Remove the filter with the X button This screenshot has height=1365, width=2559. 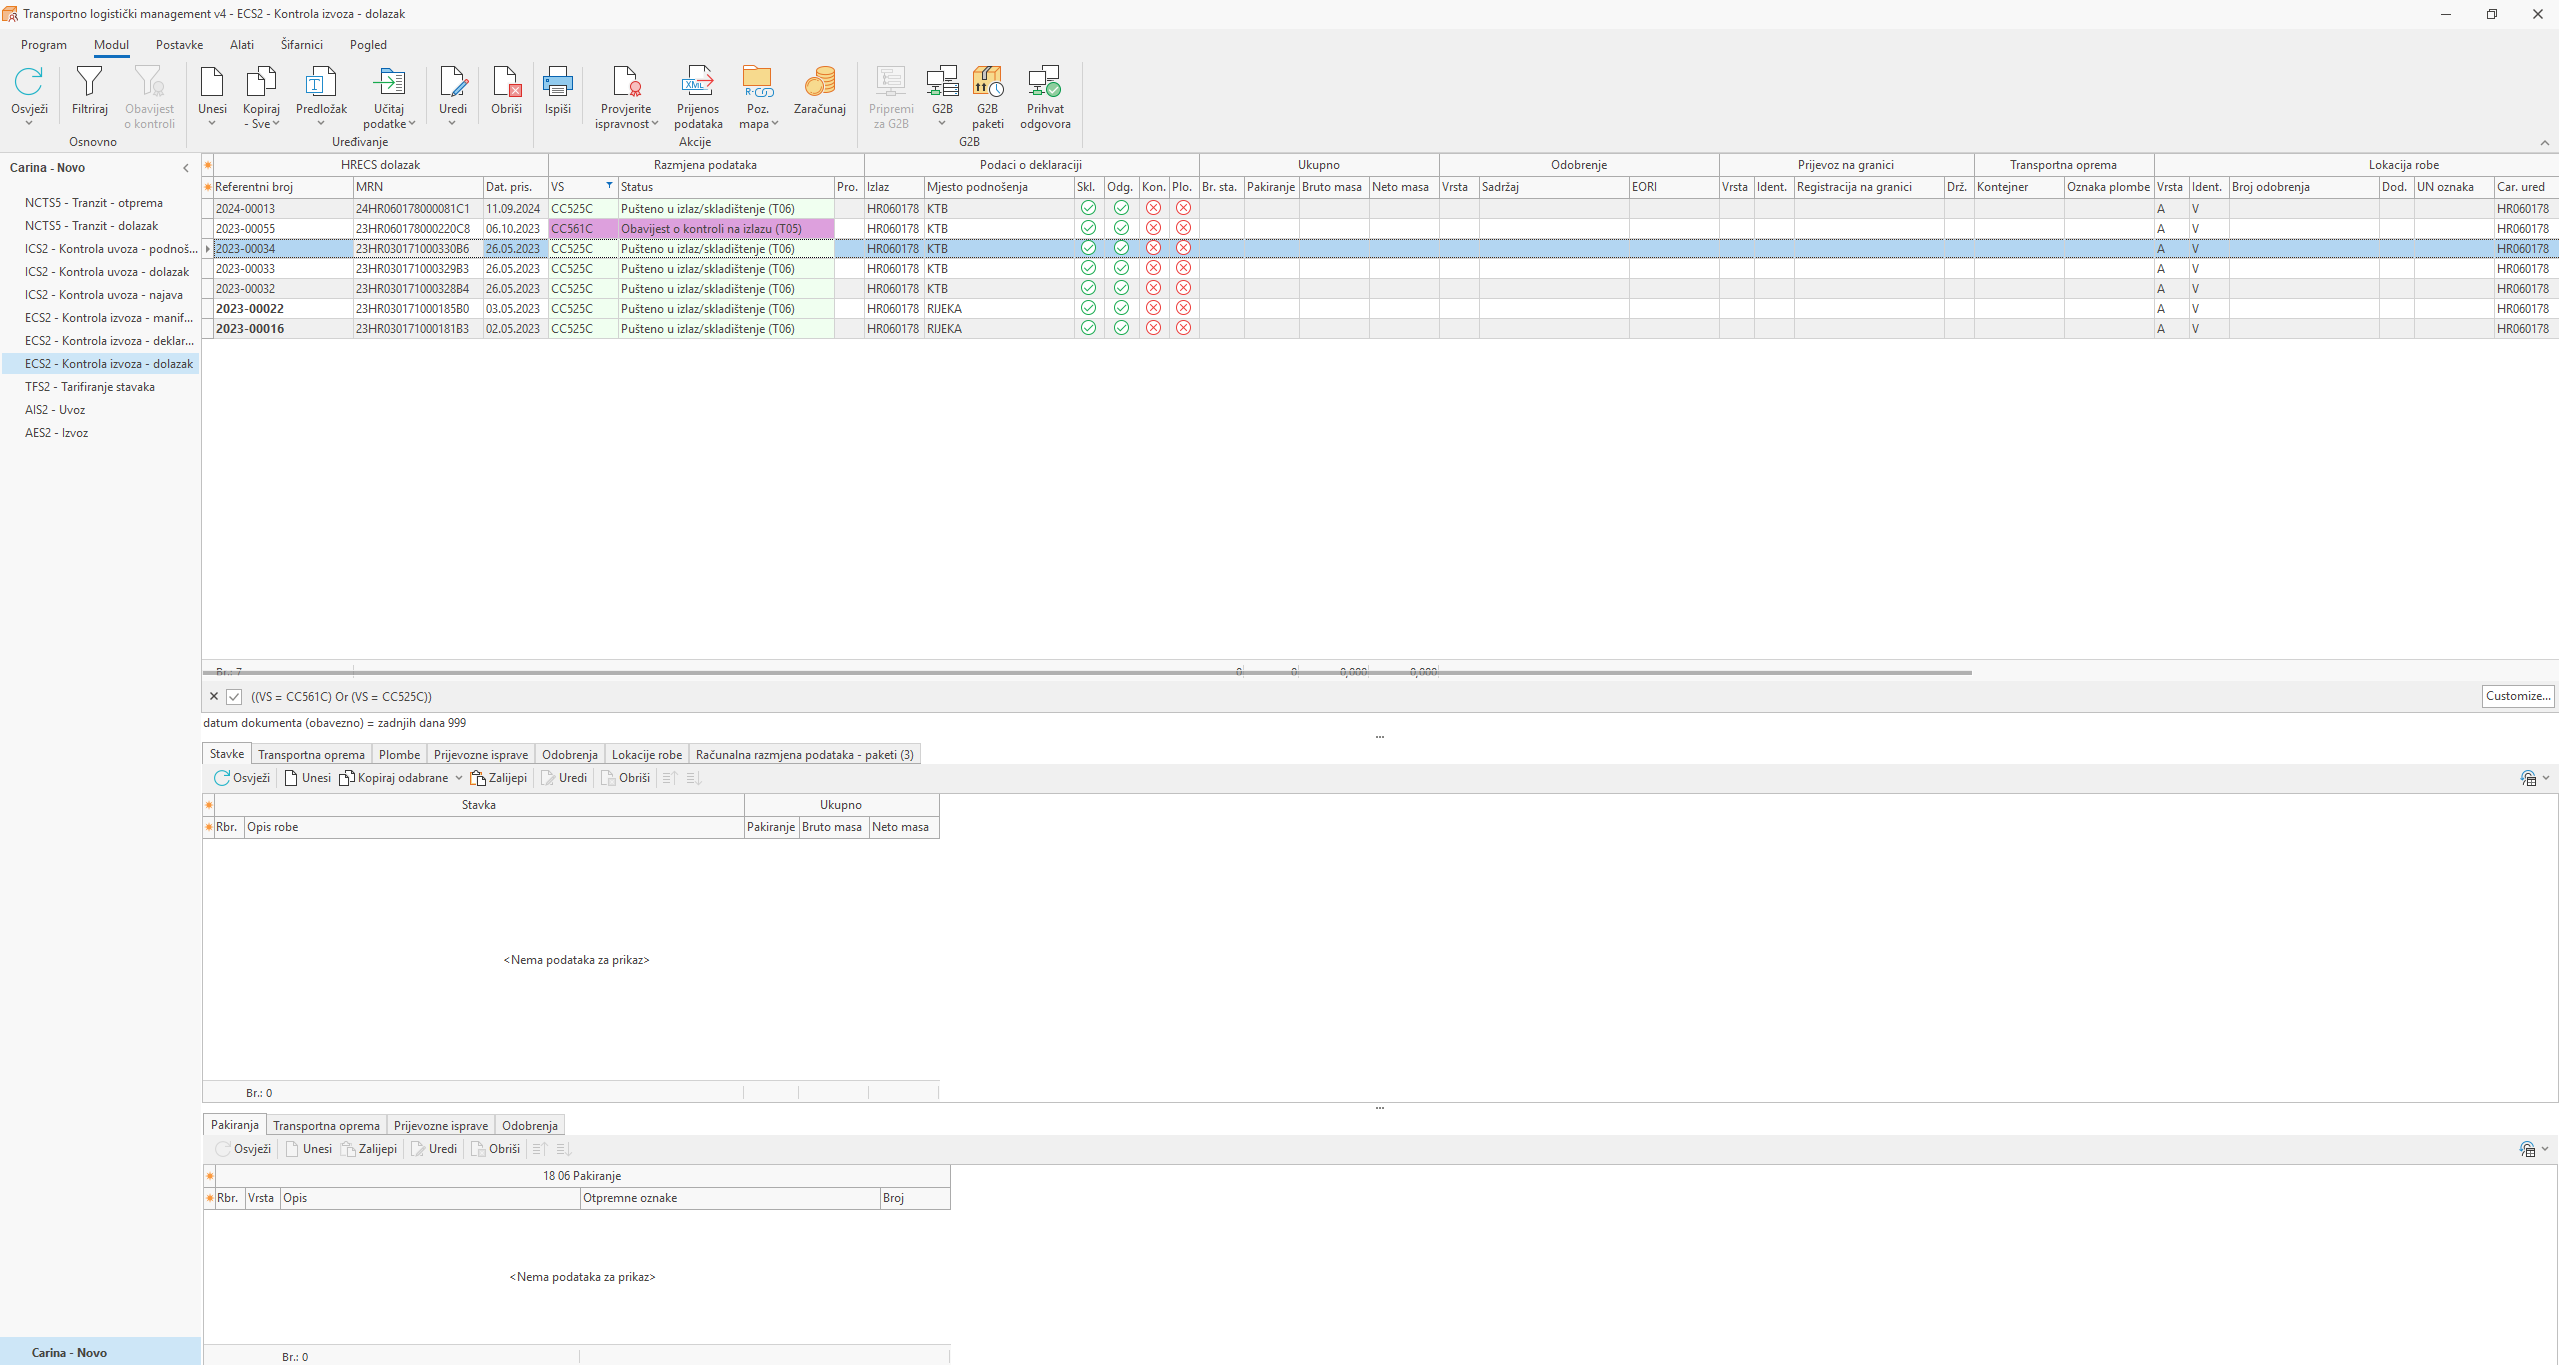(x=213, y=697)
